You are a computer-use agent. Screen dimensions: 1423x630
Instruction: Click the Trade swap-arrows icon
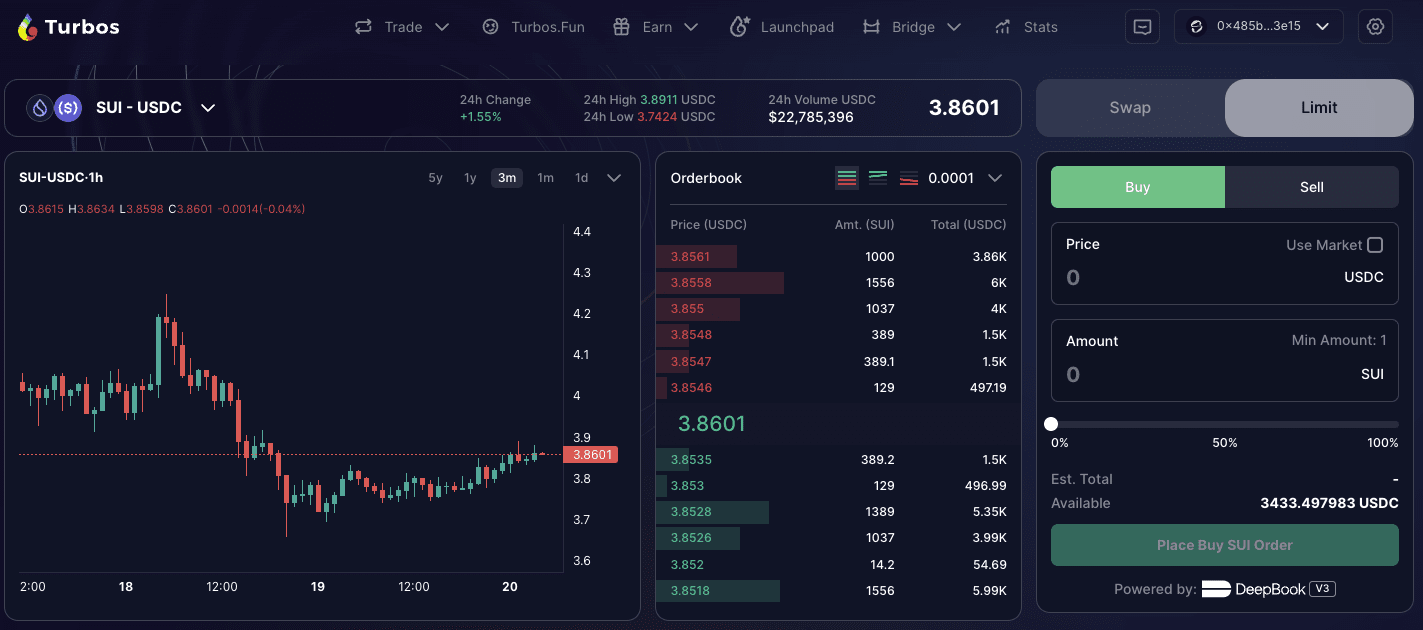point(364,27)
